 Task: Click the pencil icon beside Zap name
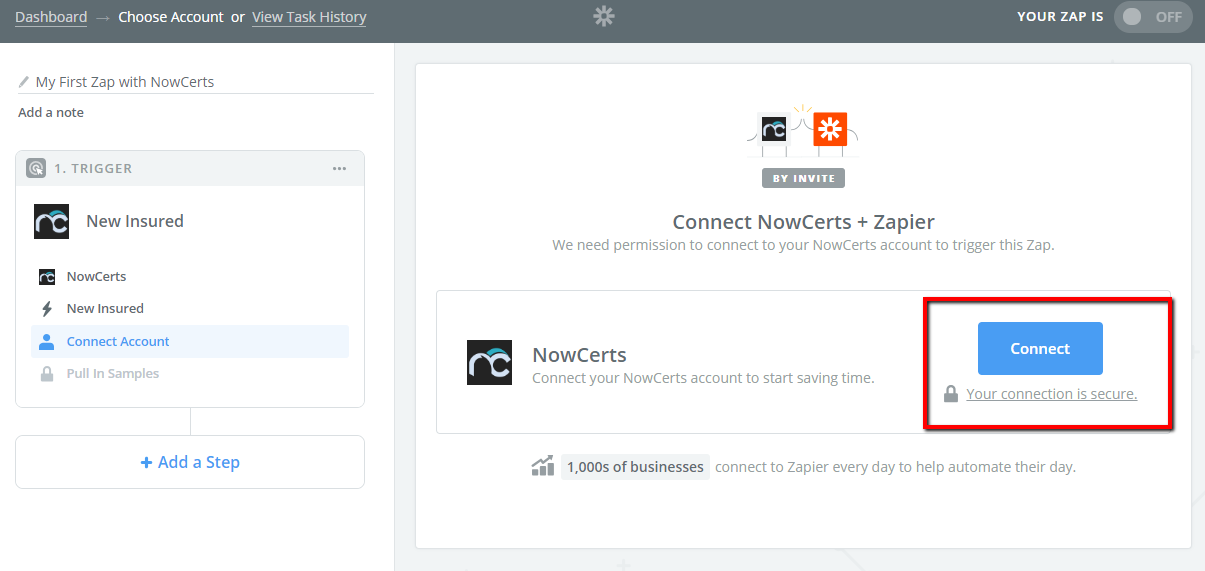(24, 82)
